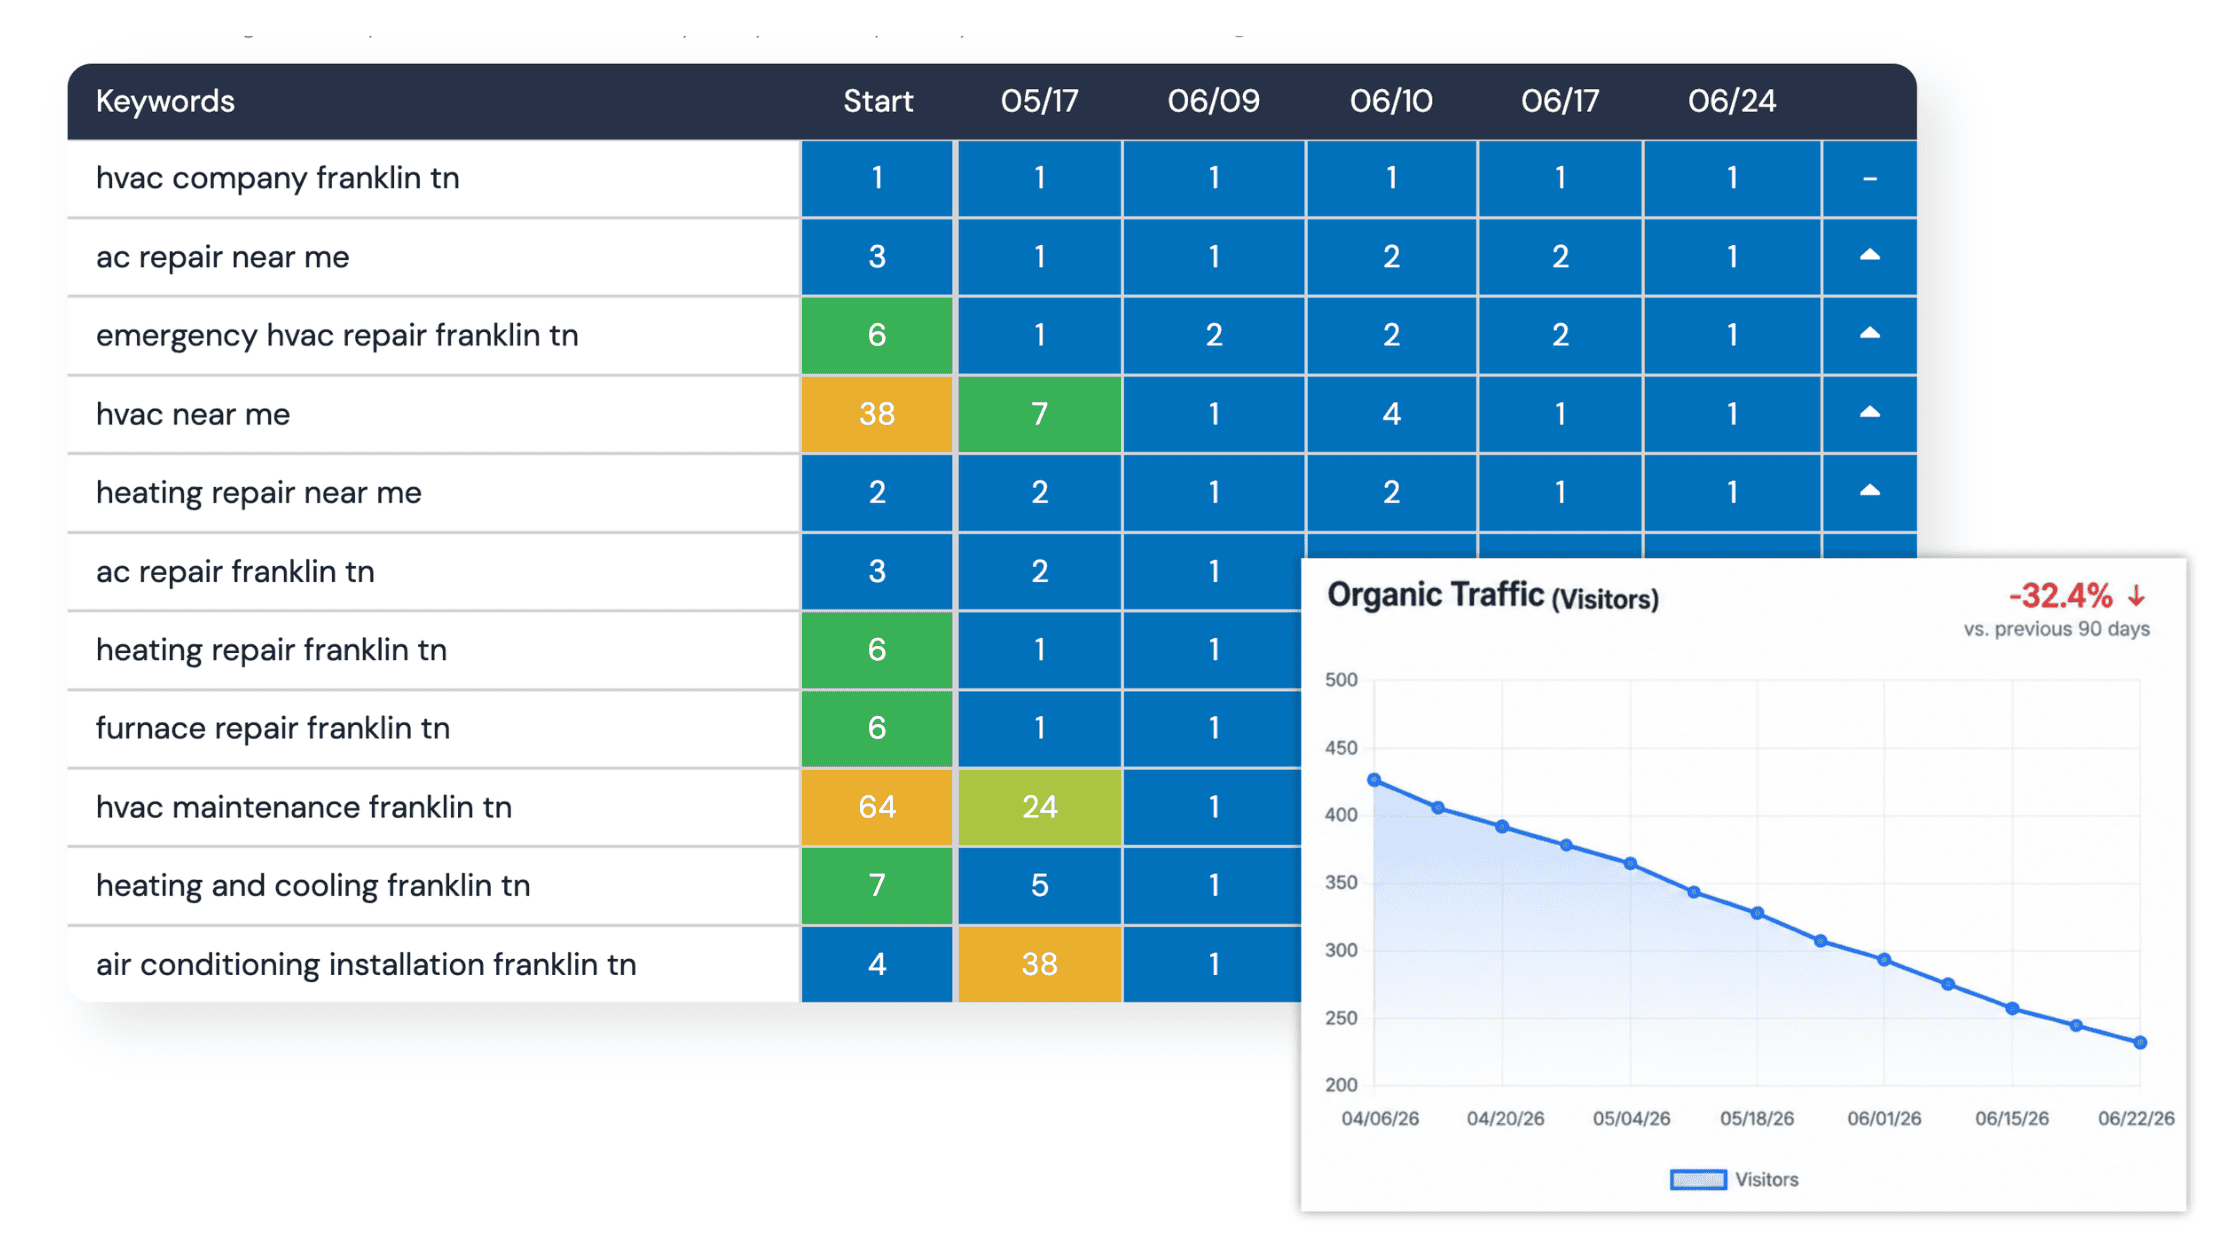This screenshot has width=2240, height=1260.
Task: Click the 500 y-axis value label
Action: 1341,680
